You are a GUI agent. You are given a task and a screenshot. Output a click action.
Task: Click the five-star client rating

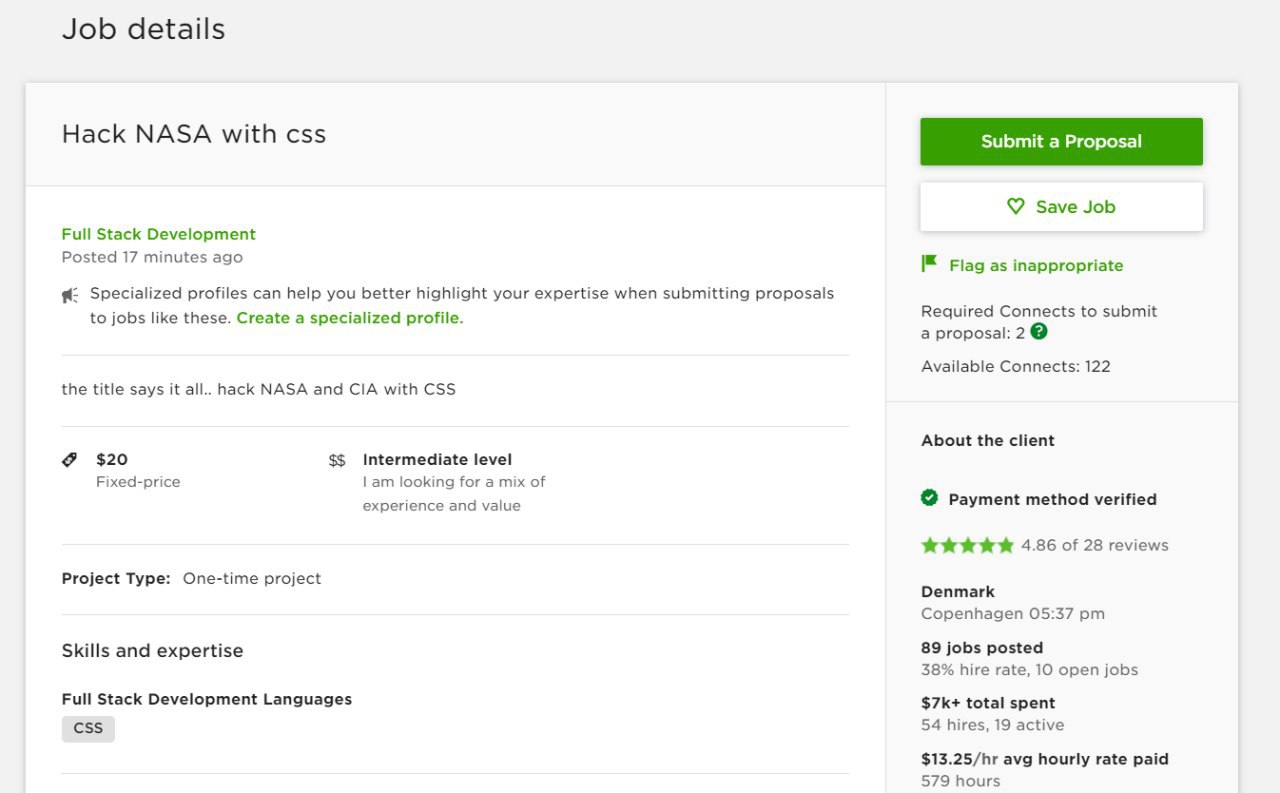tap(967, 545)
